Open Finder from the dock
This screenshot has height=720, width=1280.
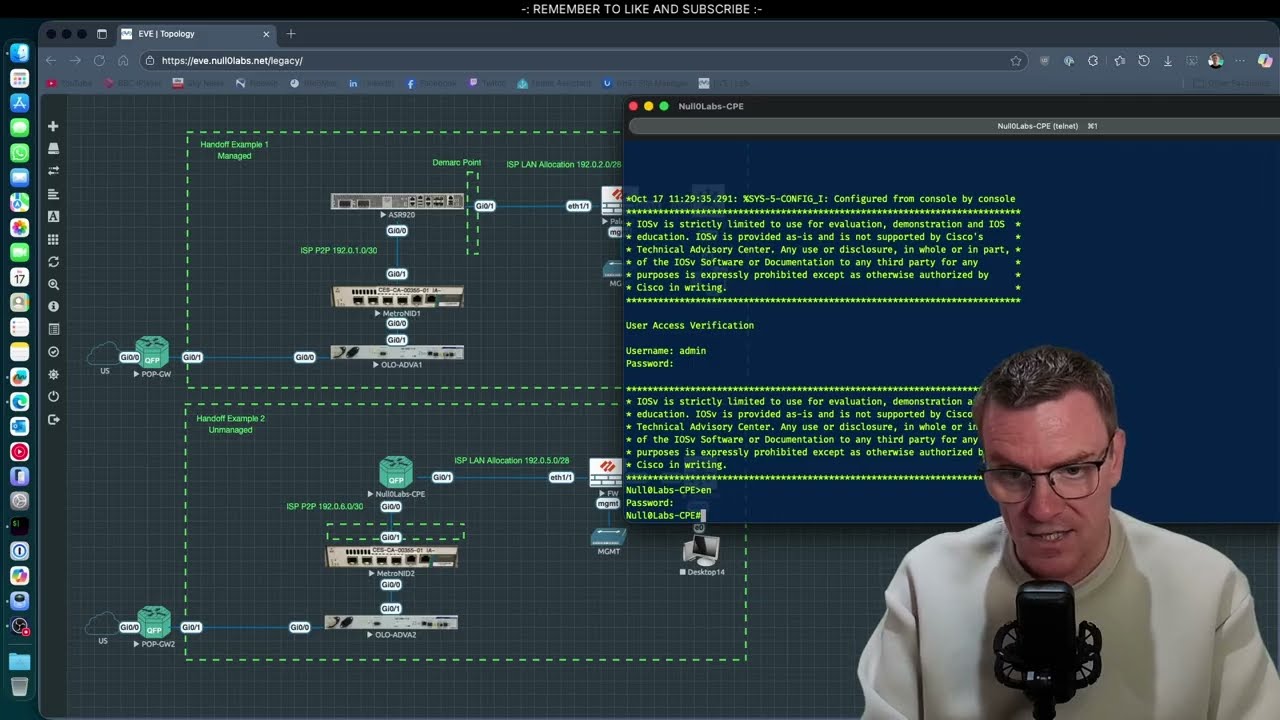[x=19, y=52]
